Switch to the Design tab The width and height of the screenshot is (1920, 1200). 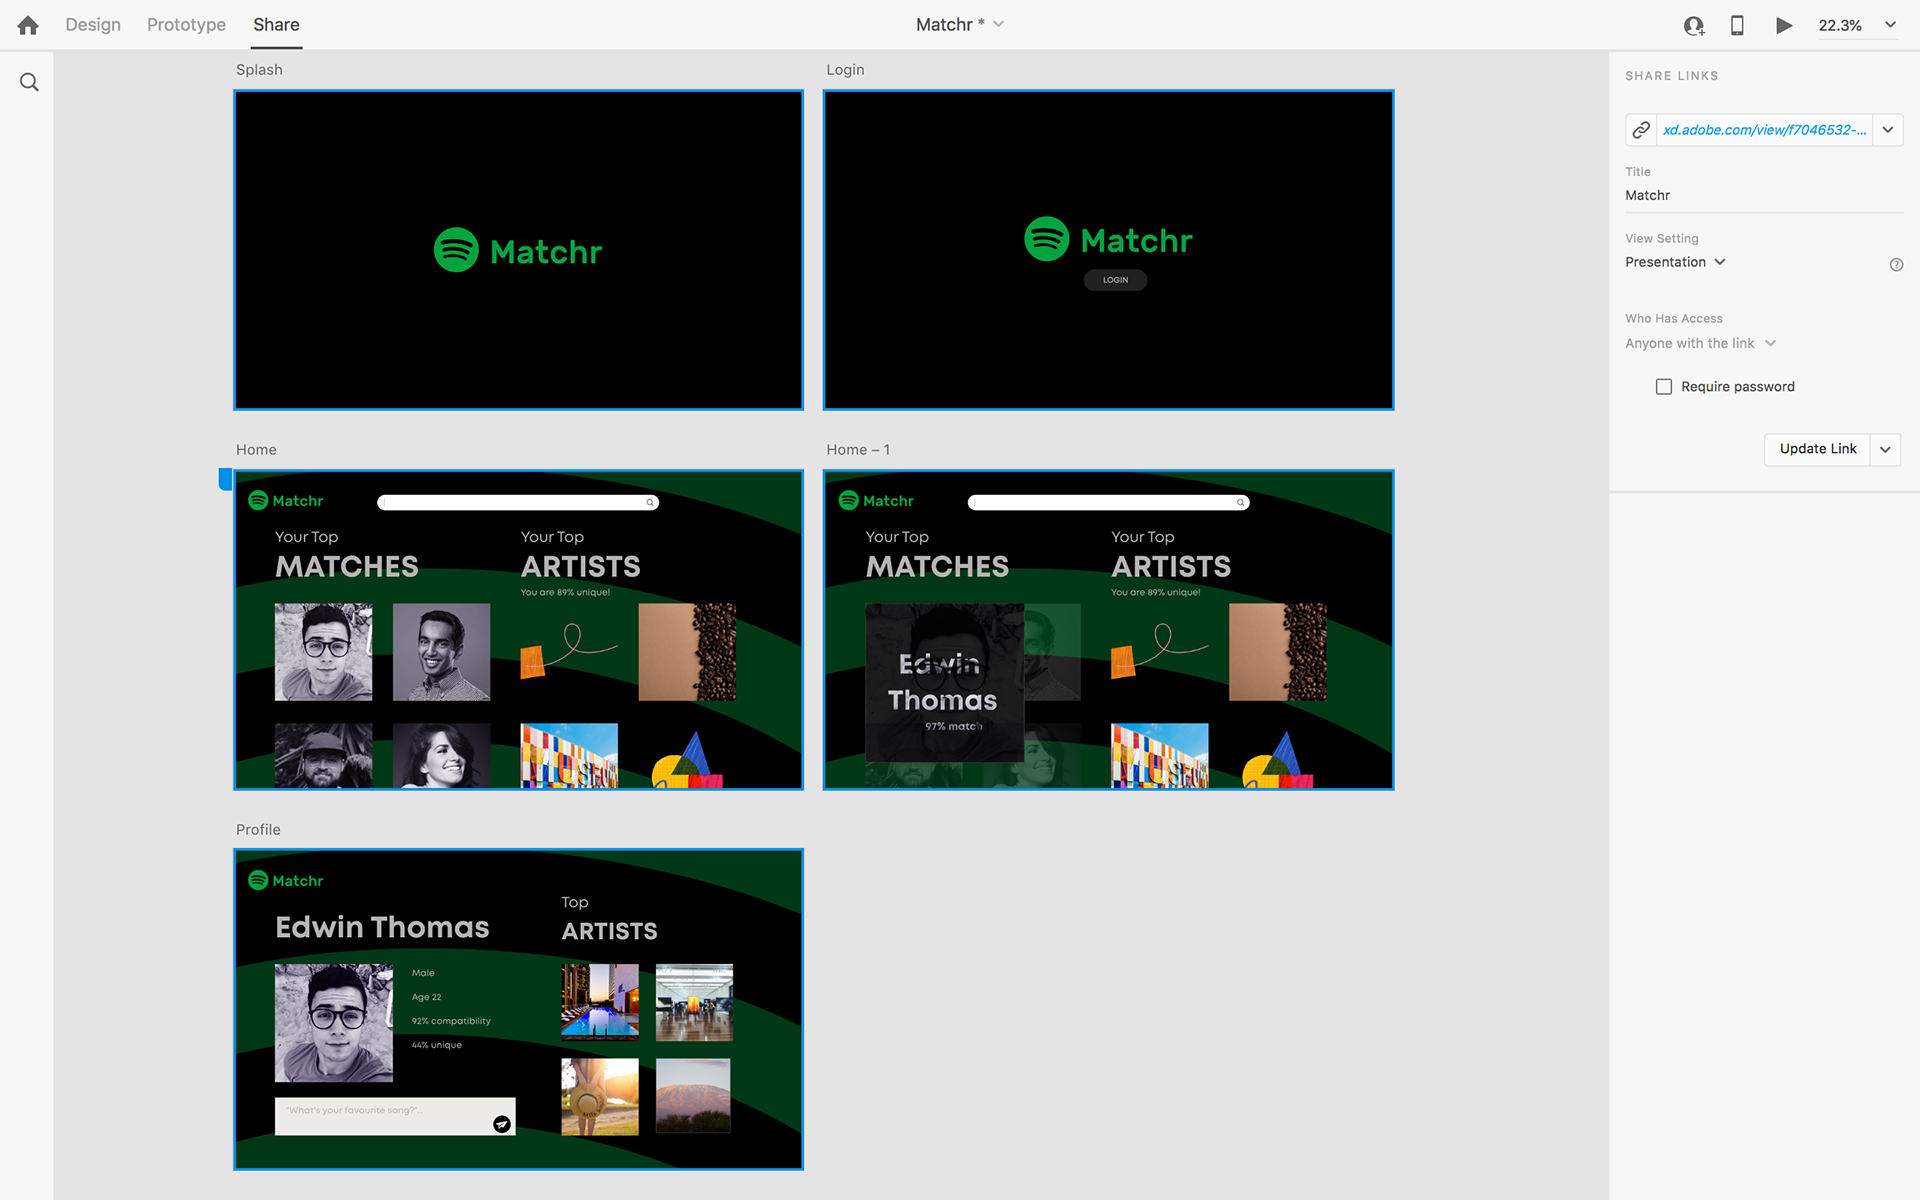tap(93, 25)
